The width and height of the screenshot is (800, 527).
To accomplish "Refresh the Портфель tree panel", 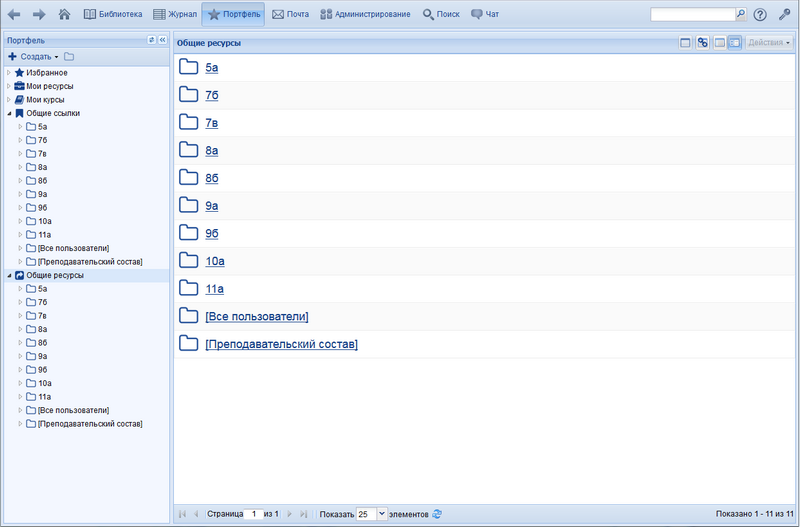I will 151,40.
